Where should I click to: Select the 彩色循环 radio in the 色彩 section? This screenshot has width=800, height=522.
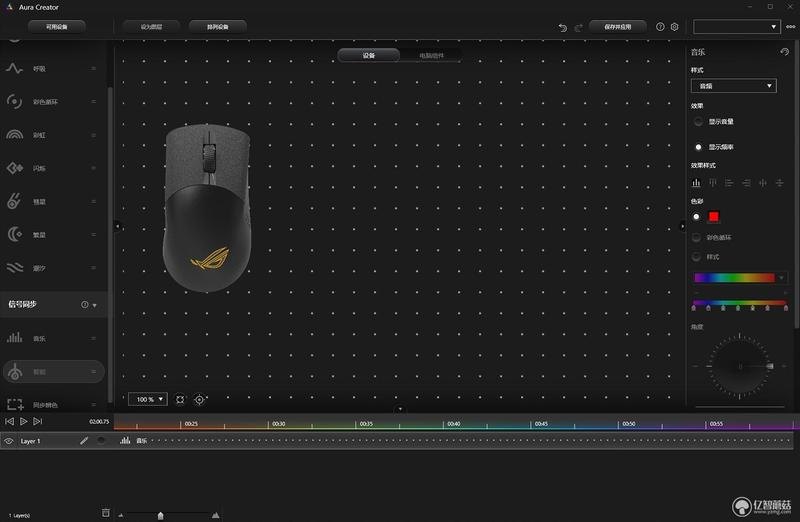click(x=696, y=237)
